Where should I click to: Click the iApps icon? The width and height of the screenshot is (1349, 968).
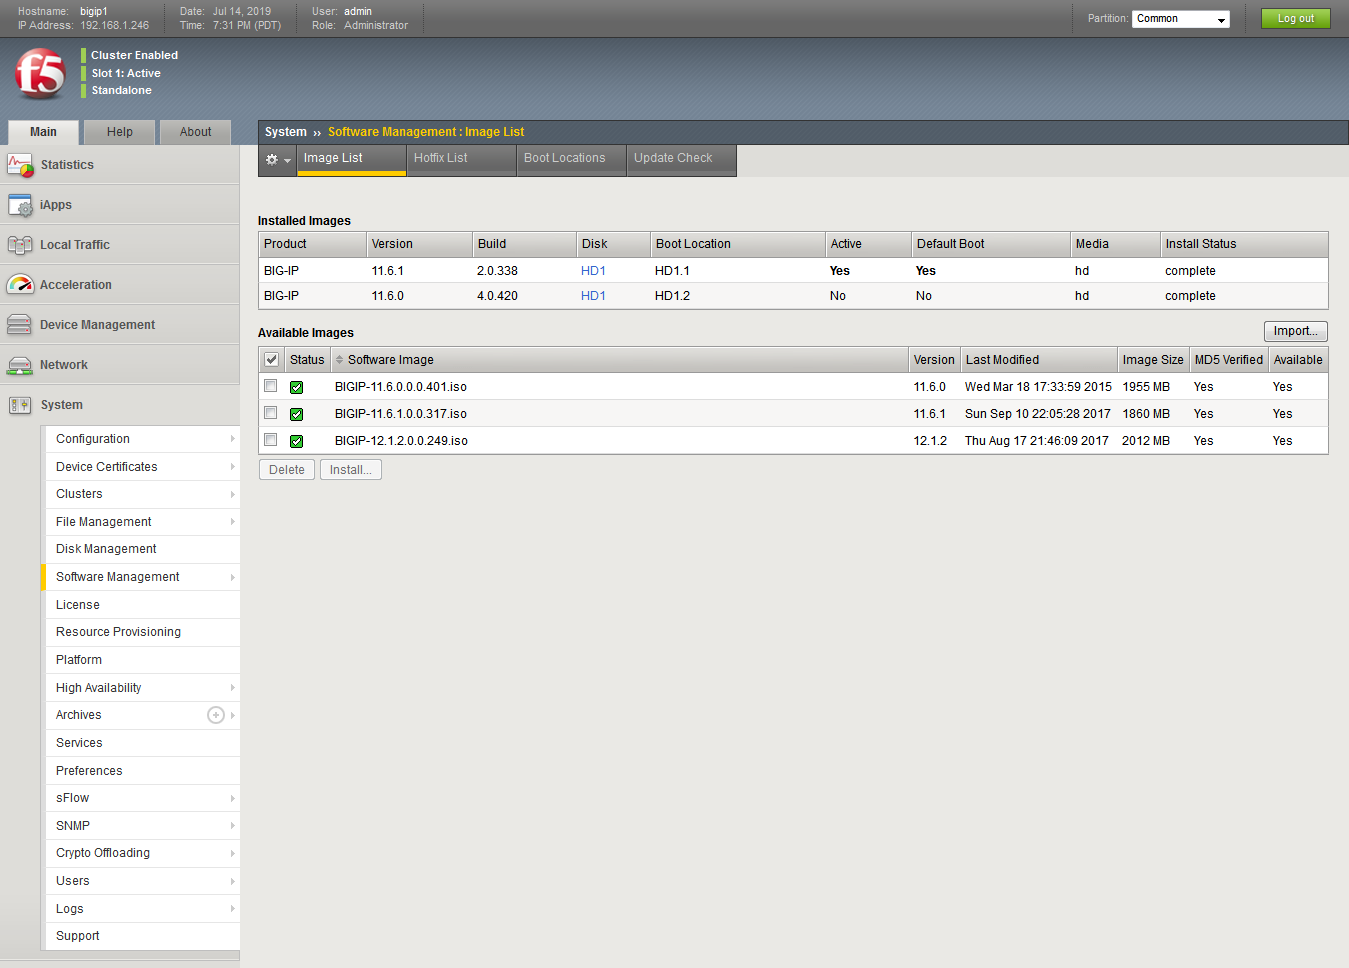[x=20, y=205]
